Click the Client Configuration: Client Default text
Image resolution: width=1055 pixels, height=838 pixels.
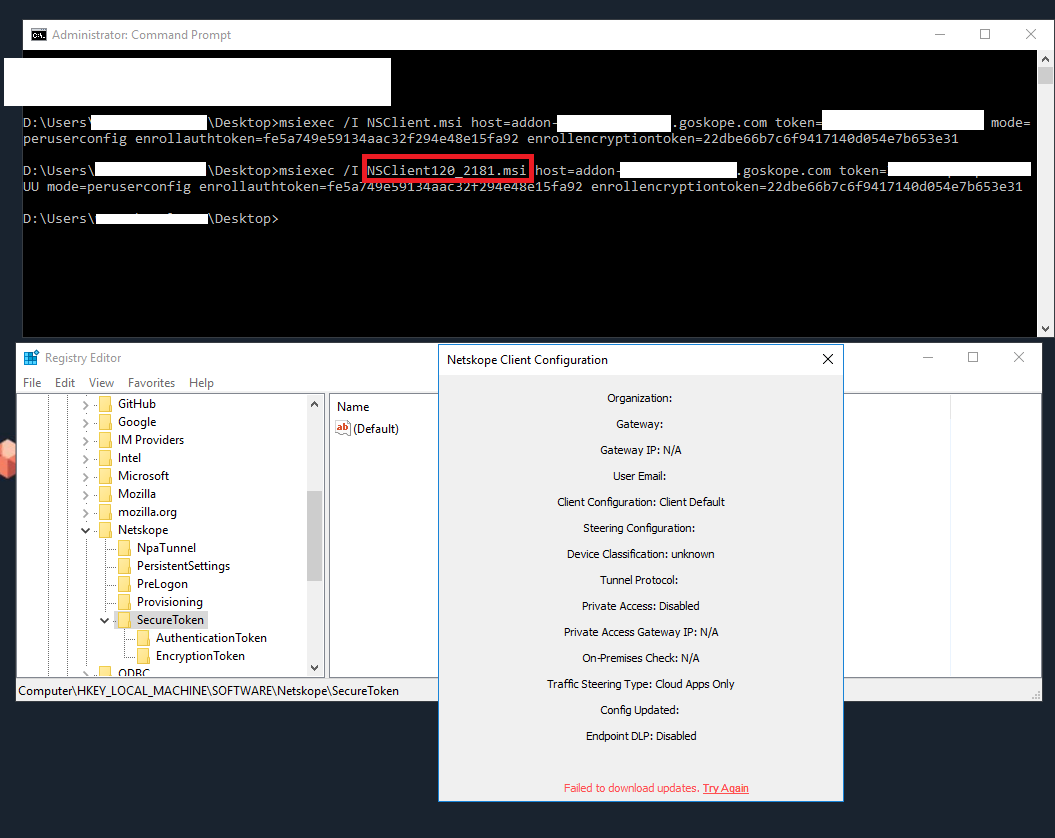point(641,502)
